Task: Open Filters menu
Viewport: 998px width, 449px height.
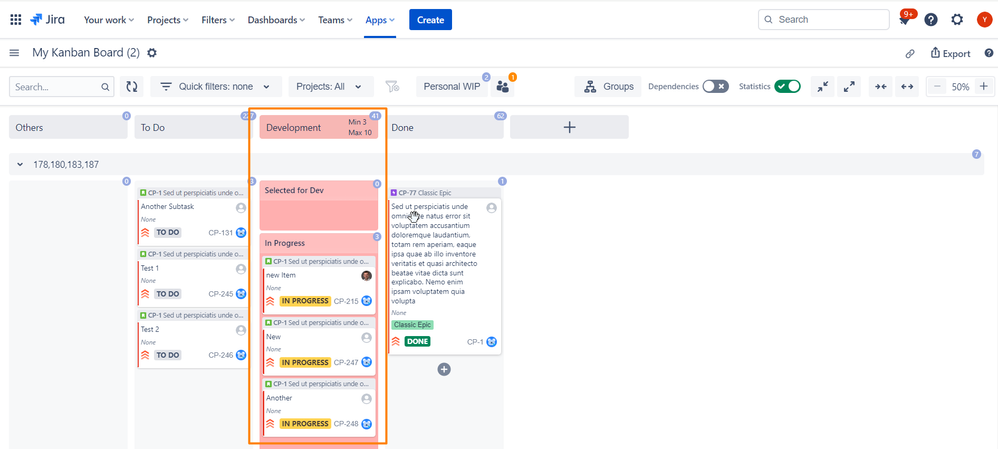Action: tap(218, 20)
